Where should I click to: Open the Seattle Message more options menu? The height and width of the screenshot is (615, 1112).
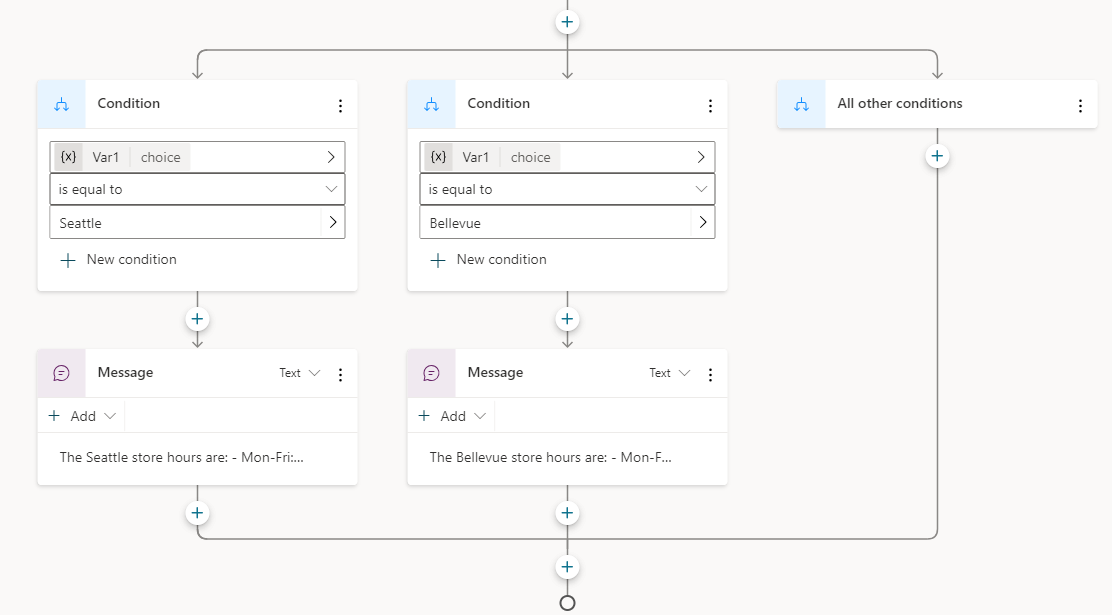pyautogui.click(x=340, y=375)
